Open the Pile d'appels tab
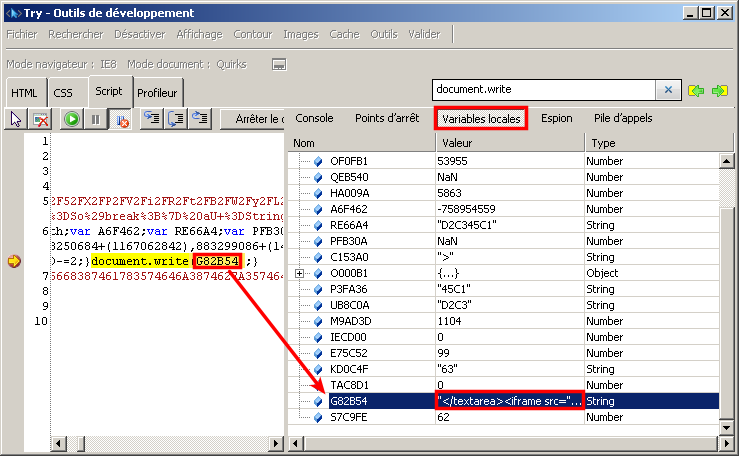739x456 pixels. pos(622,118)
